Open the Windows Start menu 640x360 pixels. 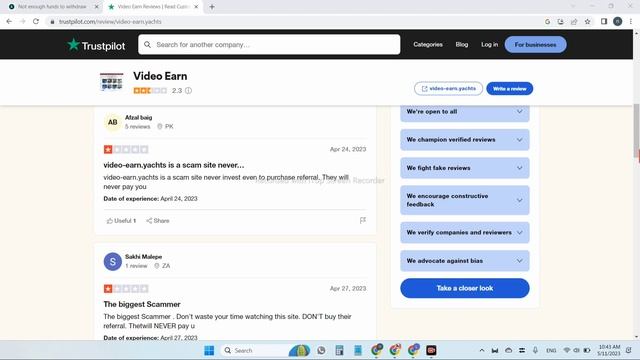[209, 350]
